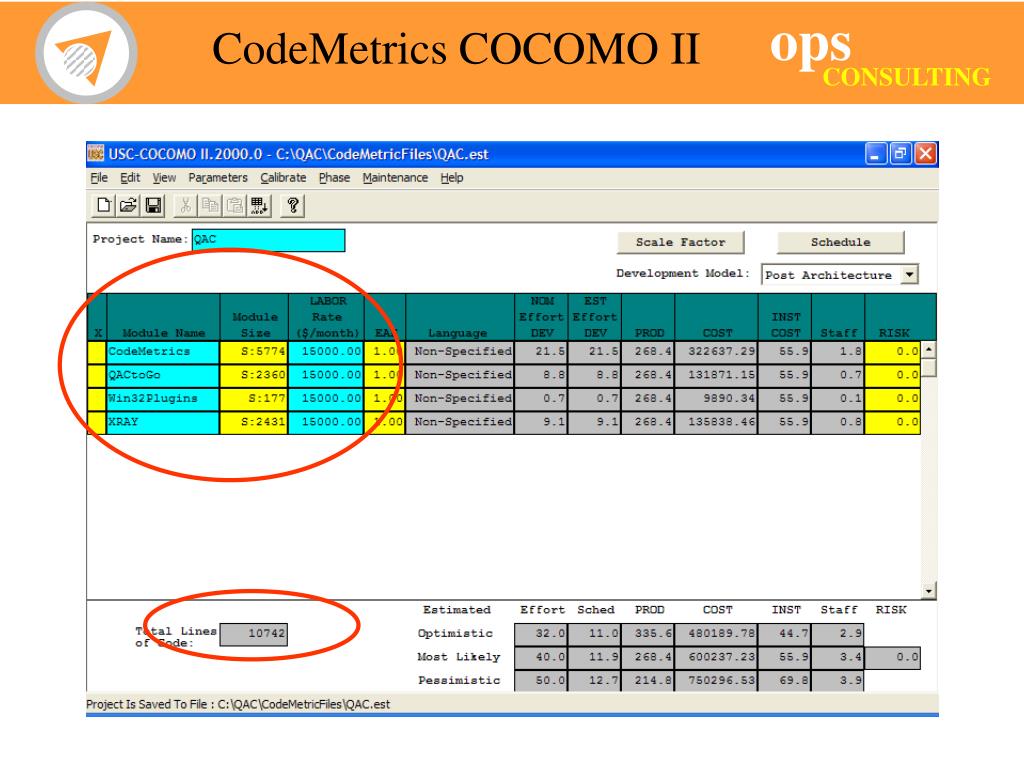Viewport: 1024px width, 768px height.
Task: Click the COST value 322637.29
Action: click(x=716, y=351)
